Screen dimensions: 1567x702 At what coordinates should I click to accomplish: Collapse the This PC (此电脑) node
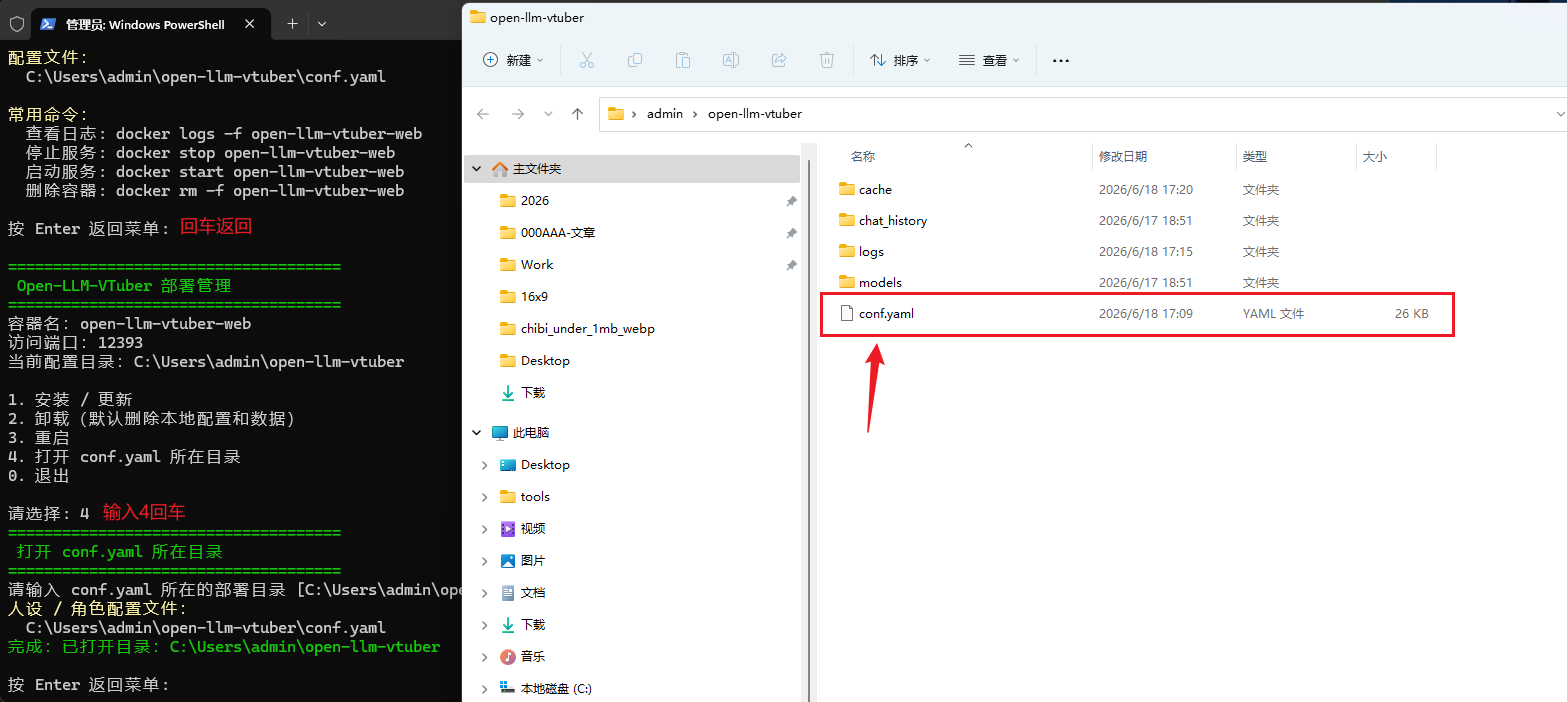pyautogui.click(x=477, y=433)
